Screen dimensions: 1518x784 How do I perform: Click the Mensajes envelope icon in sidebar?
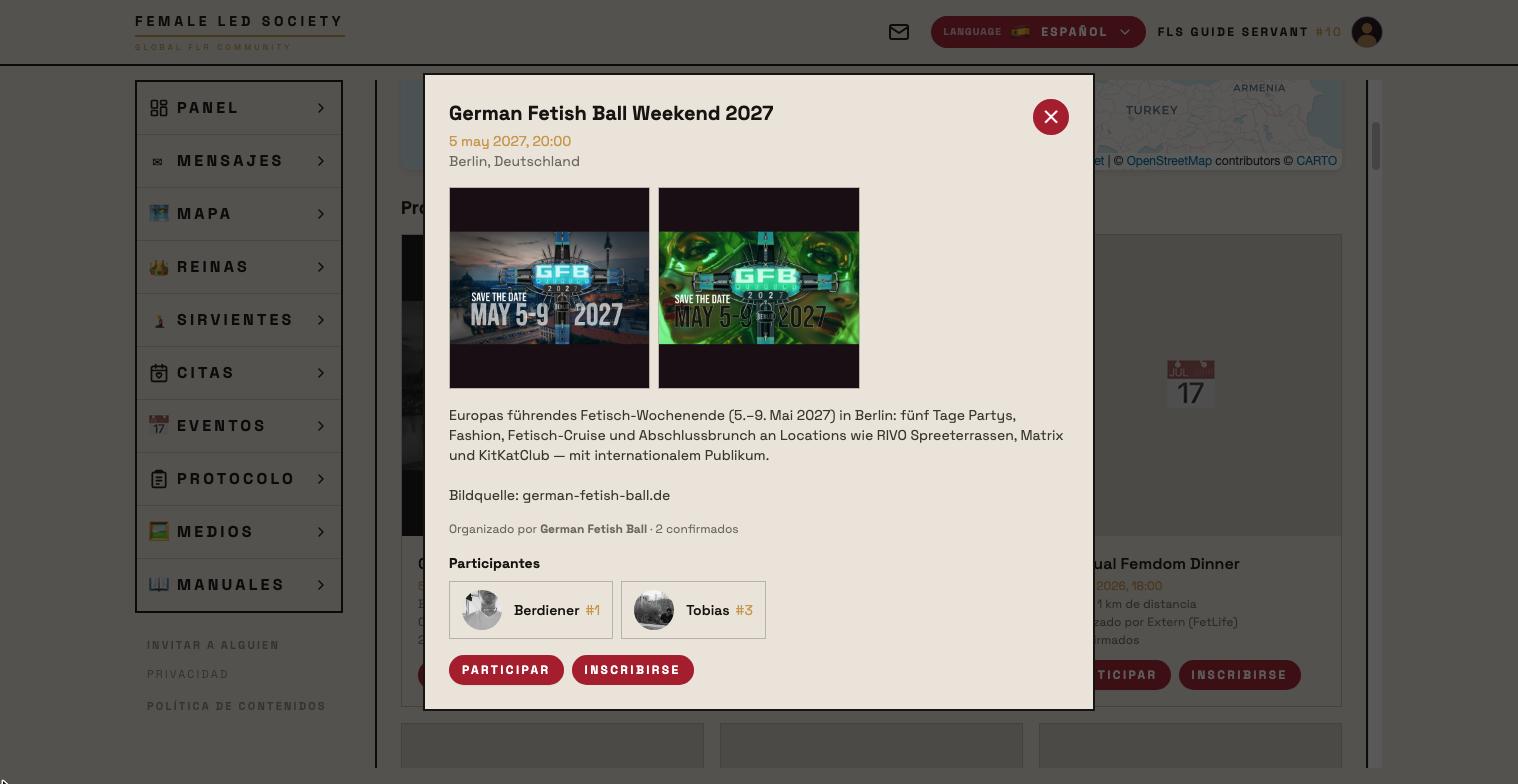(158, 161)
